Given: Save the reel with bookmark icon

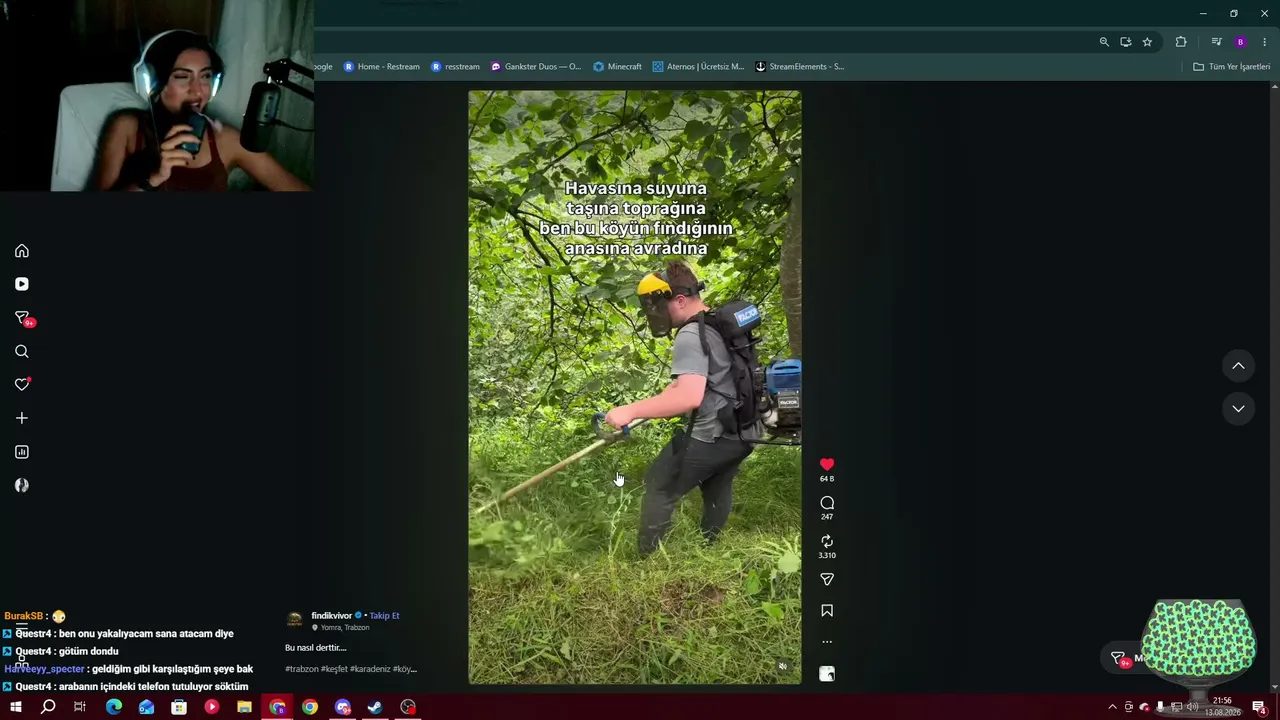Looking at the screenshot, I should pyautogui.click(x=827, y=611).
